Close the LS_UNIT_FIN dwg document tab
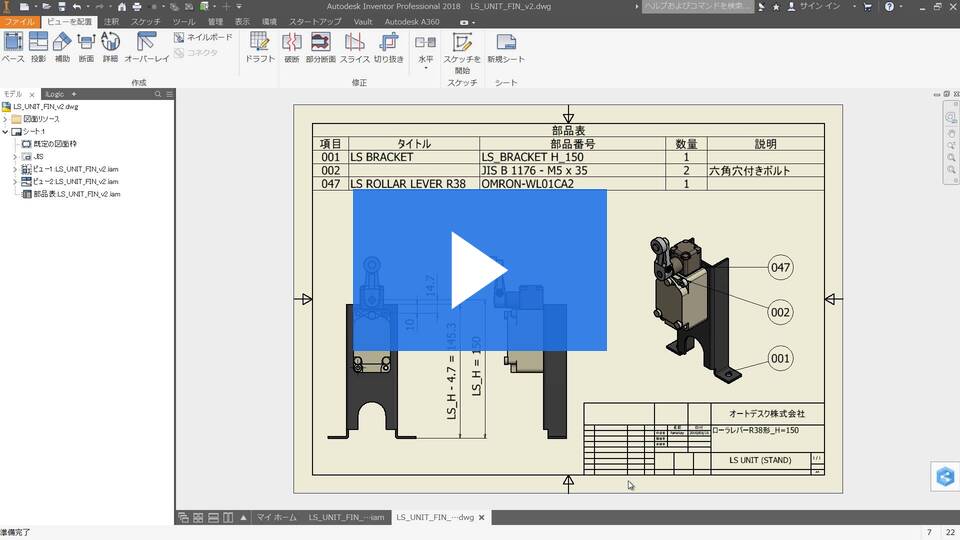960x540 pixels. (x=482, y=517)
